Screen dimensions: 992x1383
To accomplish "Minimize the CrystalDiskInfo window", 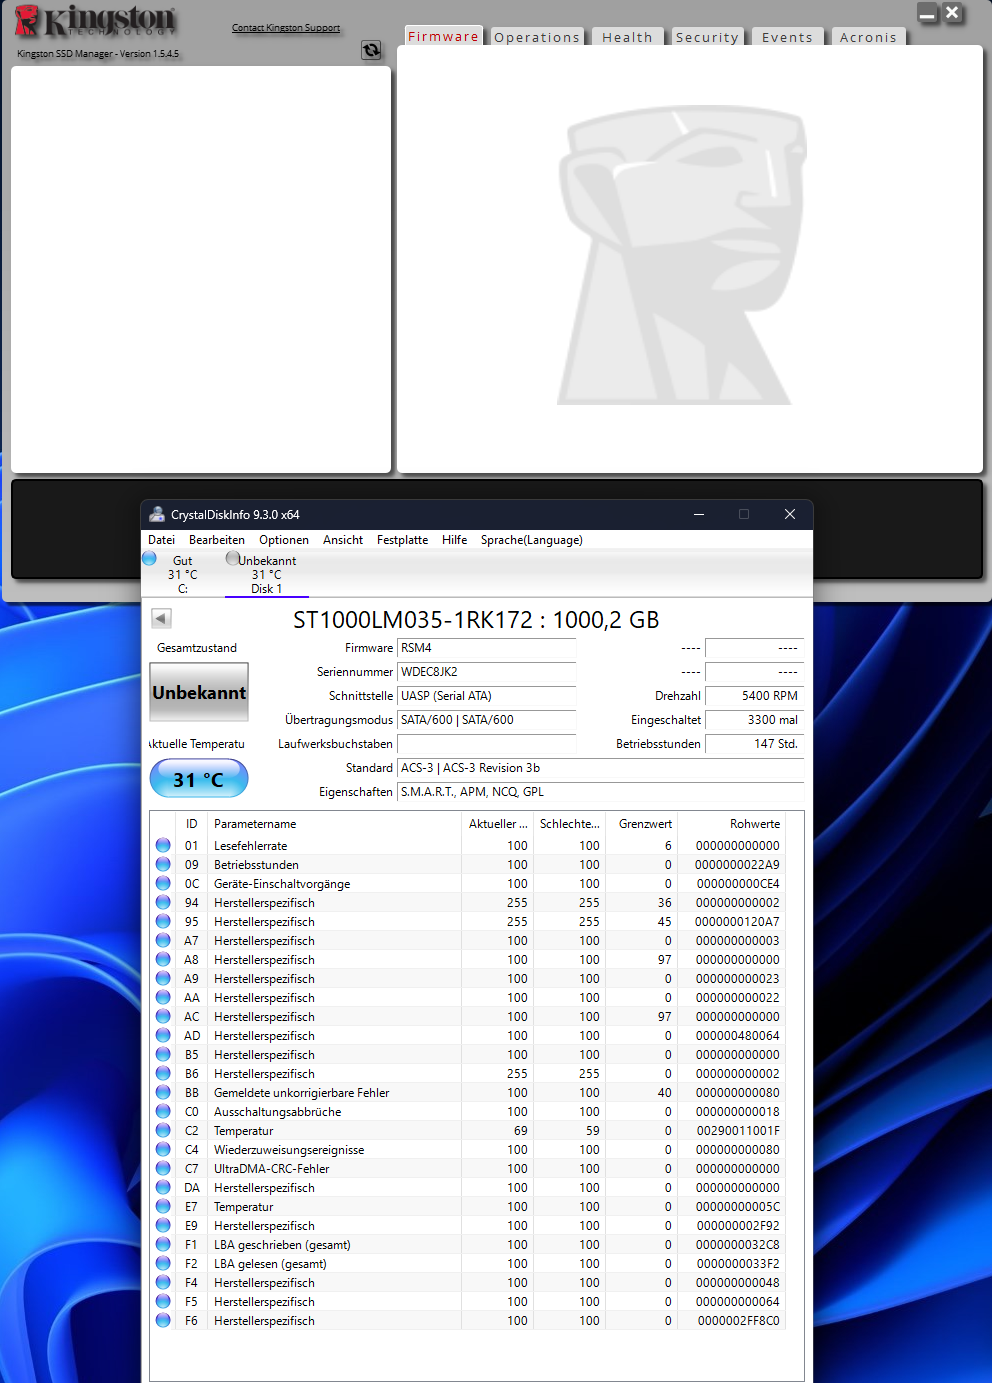I will point(699,514).
